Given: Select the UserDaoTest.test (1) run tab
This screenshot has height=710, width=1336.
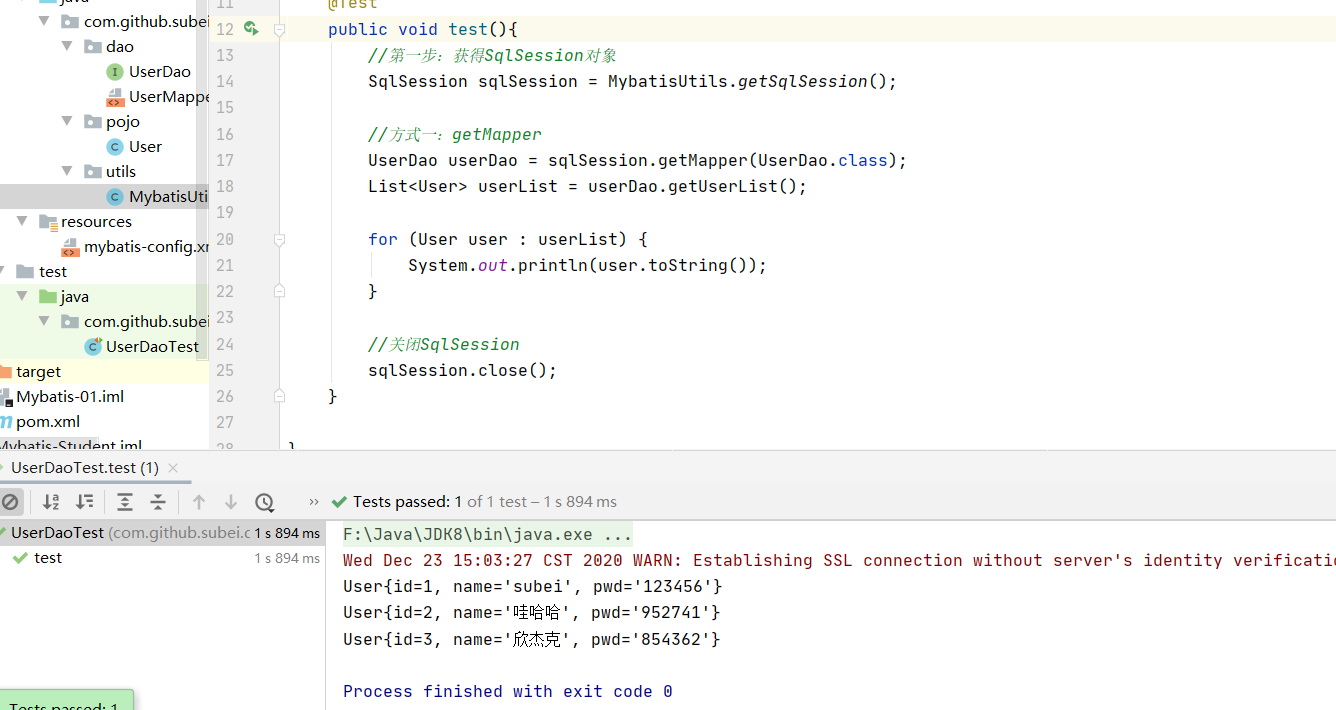Looking at the screenshot, I should point(84,468).
